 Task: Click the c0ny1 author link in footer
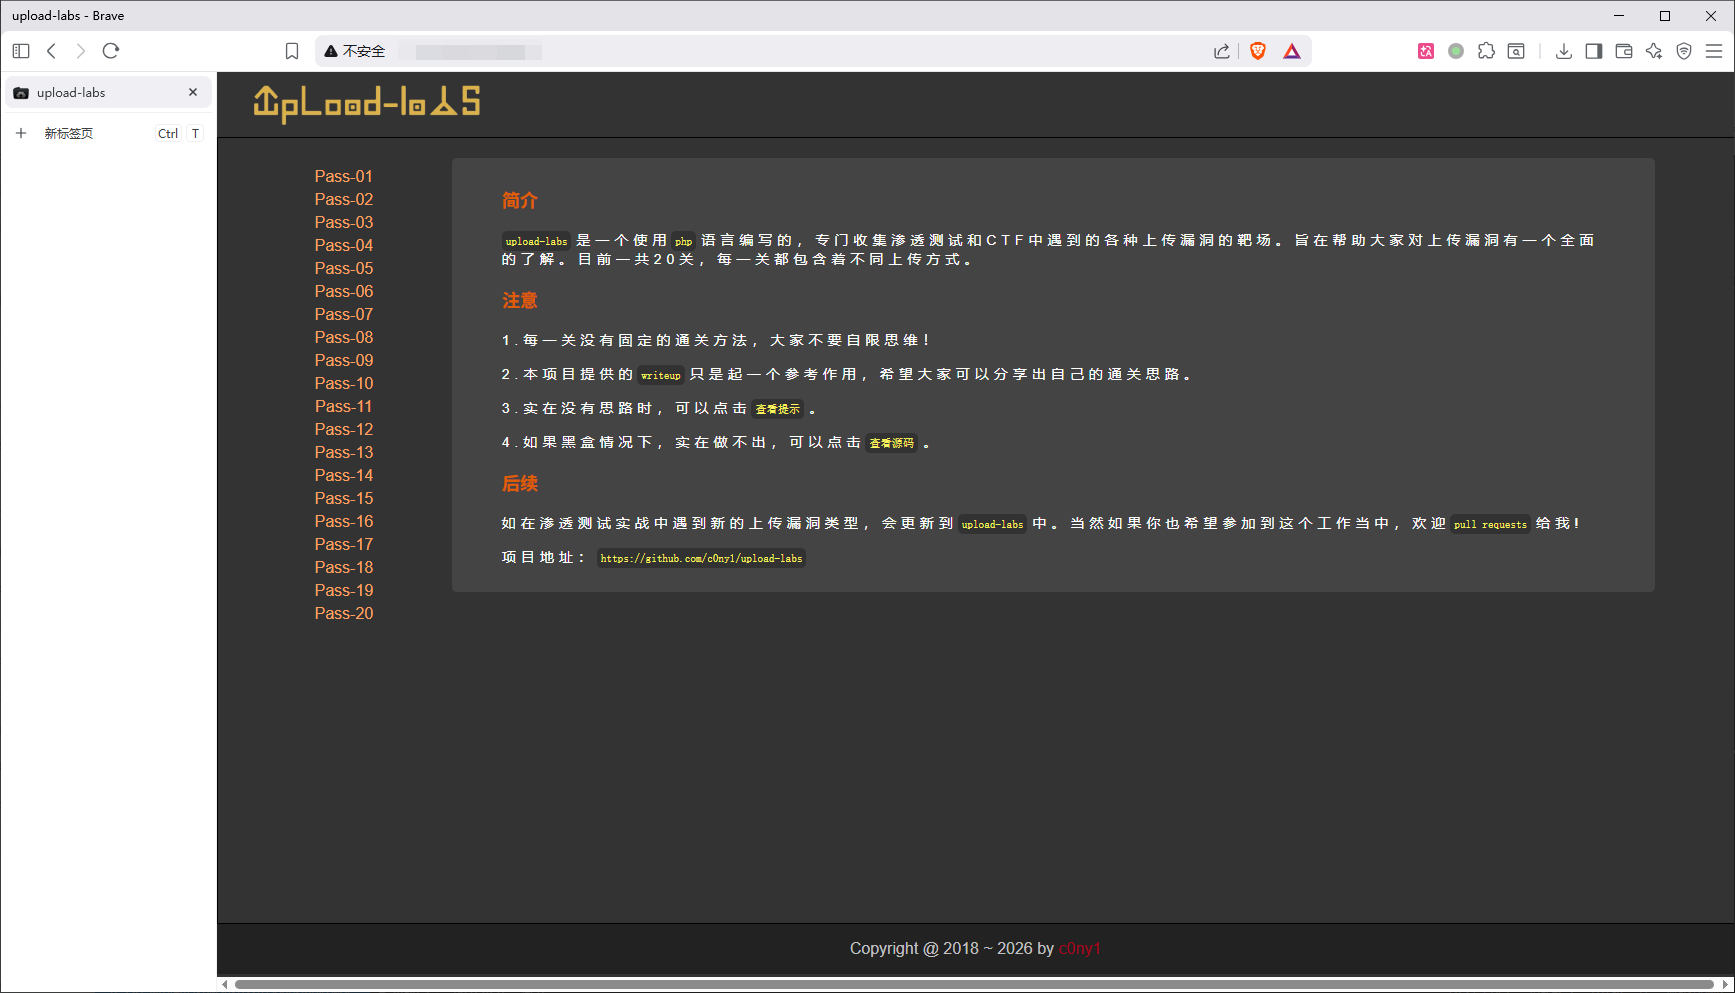click(1079, 948)
